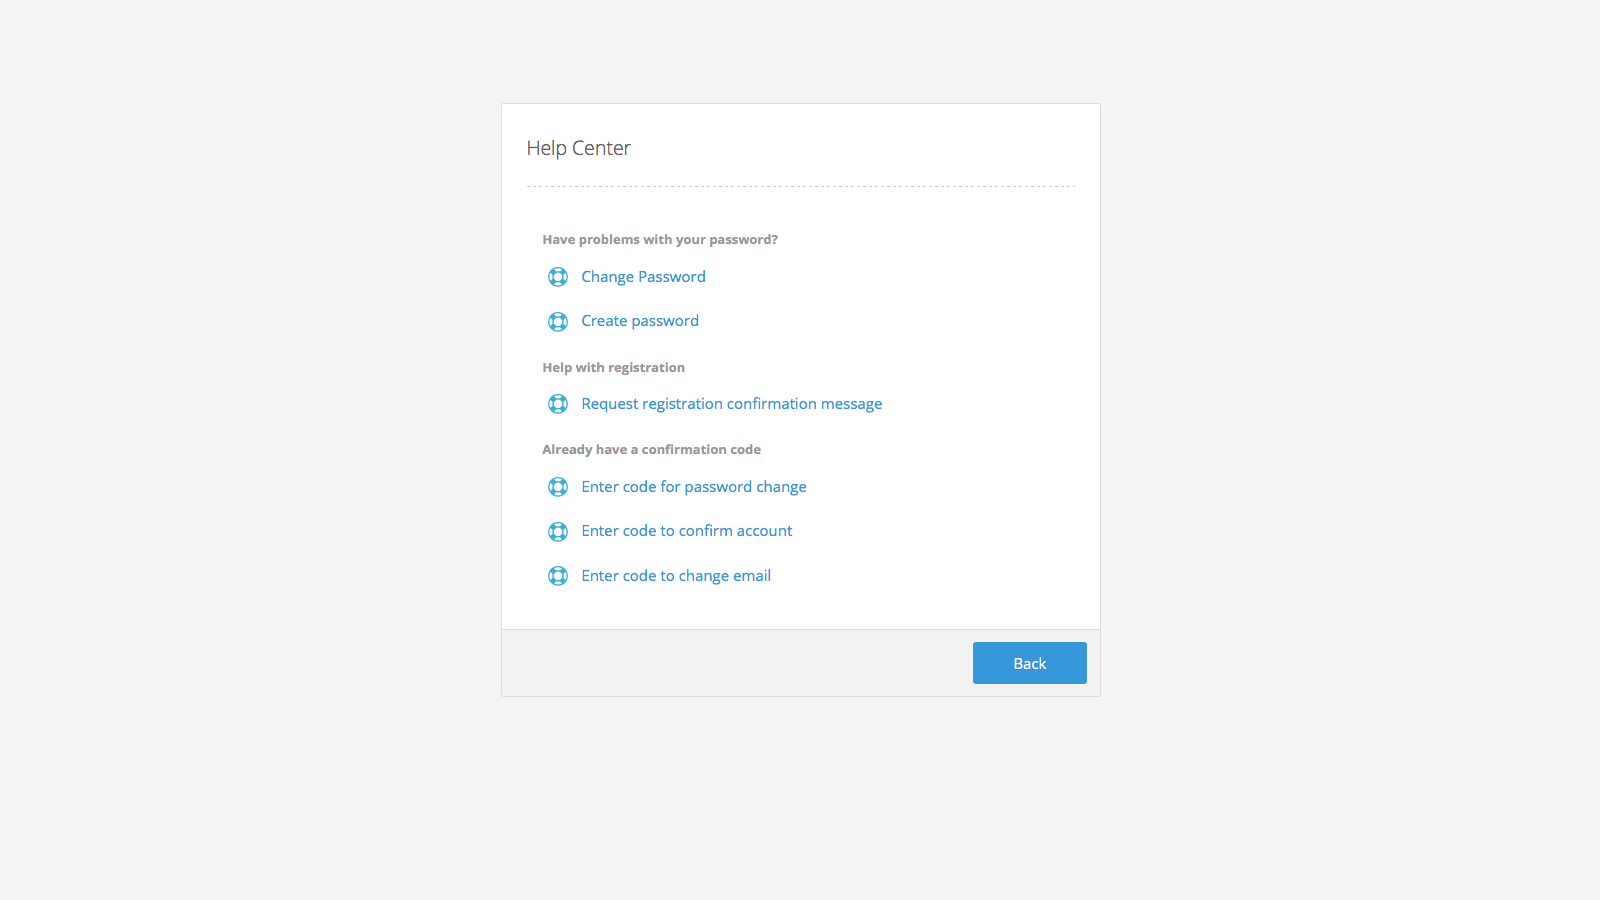
Task: Click the icon left of Enter code for password change
Action: tap(558, 487)
